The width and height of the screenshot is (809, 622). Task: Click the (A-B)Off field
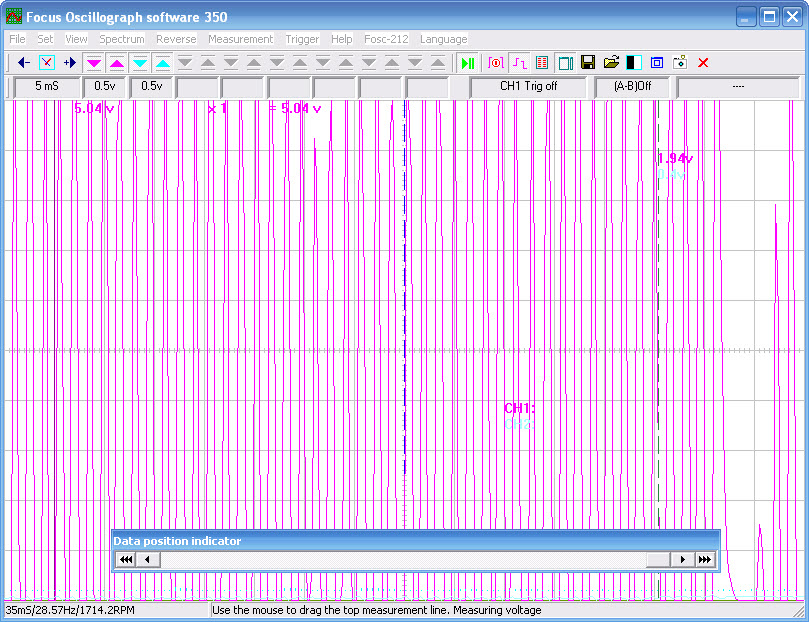pyautogui.click(x=632, y=87)
